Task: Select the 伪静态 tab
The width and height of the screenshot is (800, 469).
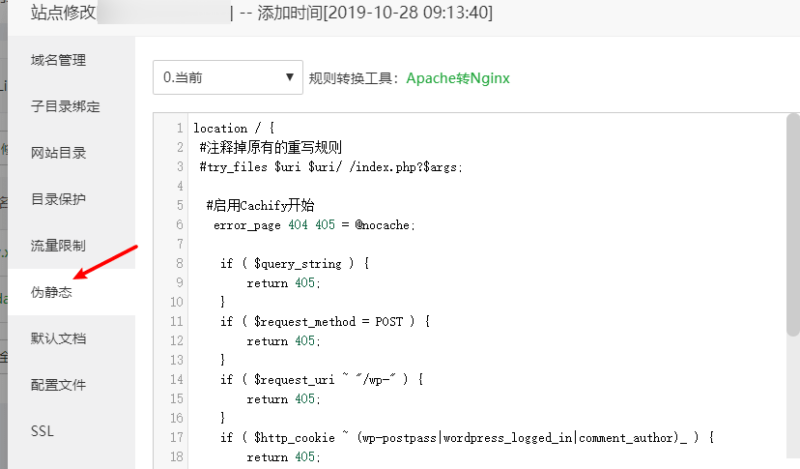Action: [x=51, y=292]
